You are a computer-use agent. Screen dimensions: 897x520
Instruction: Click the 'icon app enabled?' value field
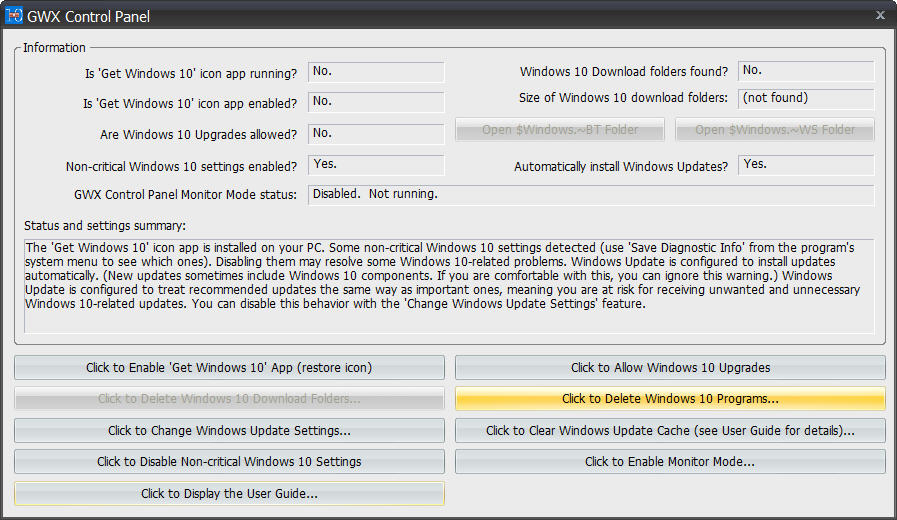pyautogui.click(x=376, y=102)
